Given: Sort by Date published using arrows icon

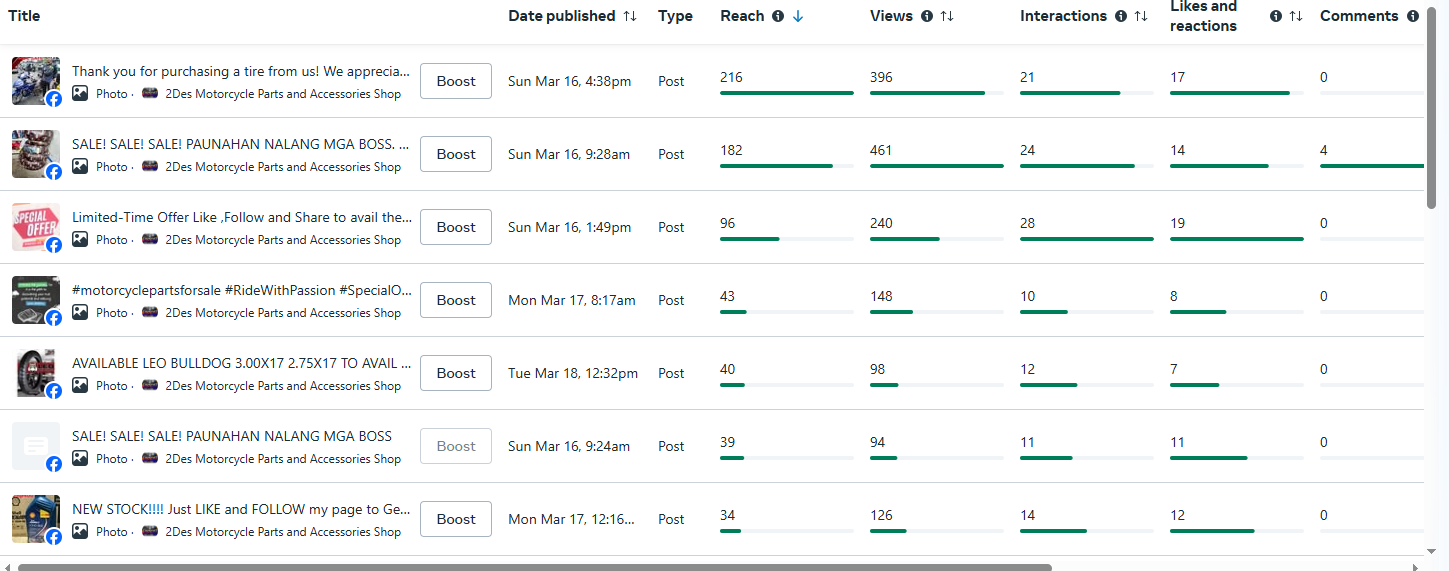Looking at the screenshot, I should (x=630, y=16).
